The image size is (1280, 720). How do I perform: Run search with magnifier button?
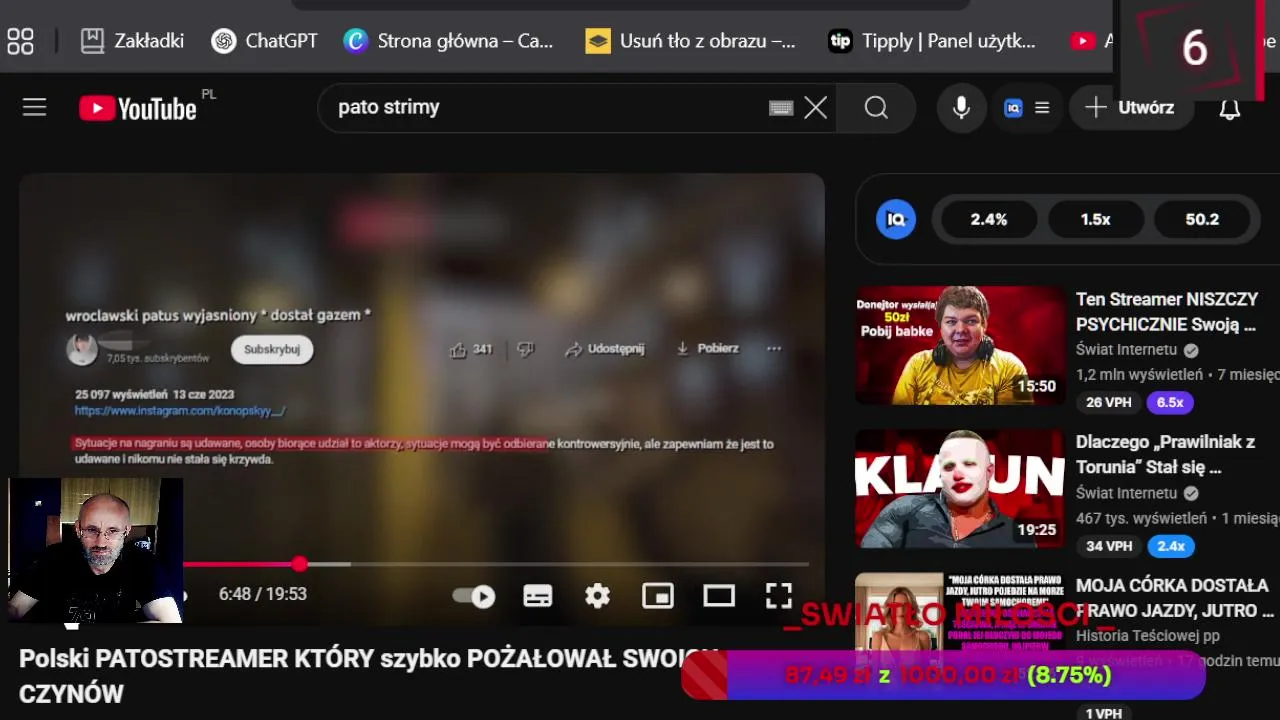[x=876, y=108]
